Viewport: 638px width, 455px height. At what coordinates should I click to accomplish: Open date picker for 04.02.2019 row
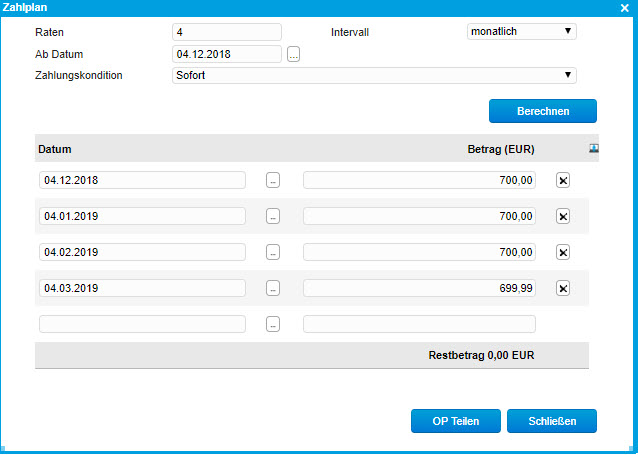tap(273, 252)
